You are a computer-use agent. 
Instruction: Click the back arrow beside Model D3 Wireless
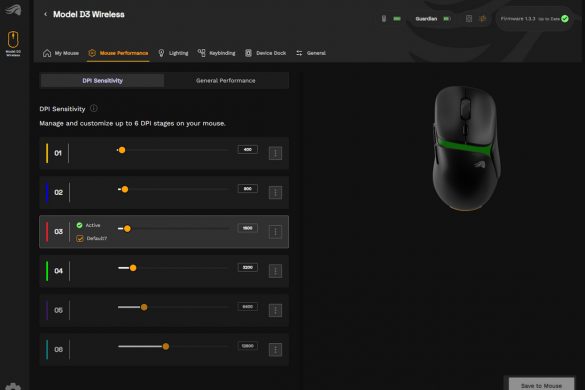(x=46, y=14)
